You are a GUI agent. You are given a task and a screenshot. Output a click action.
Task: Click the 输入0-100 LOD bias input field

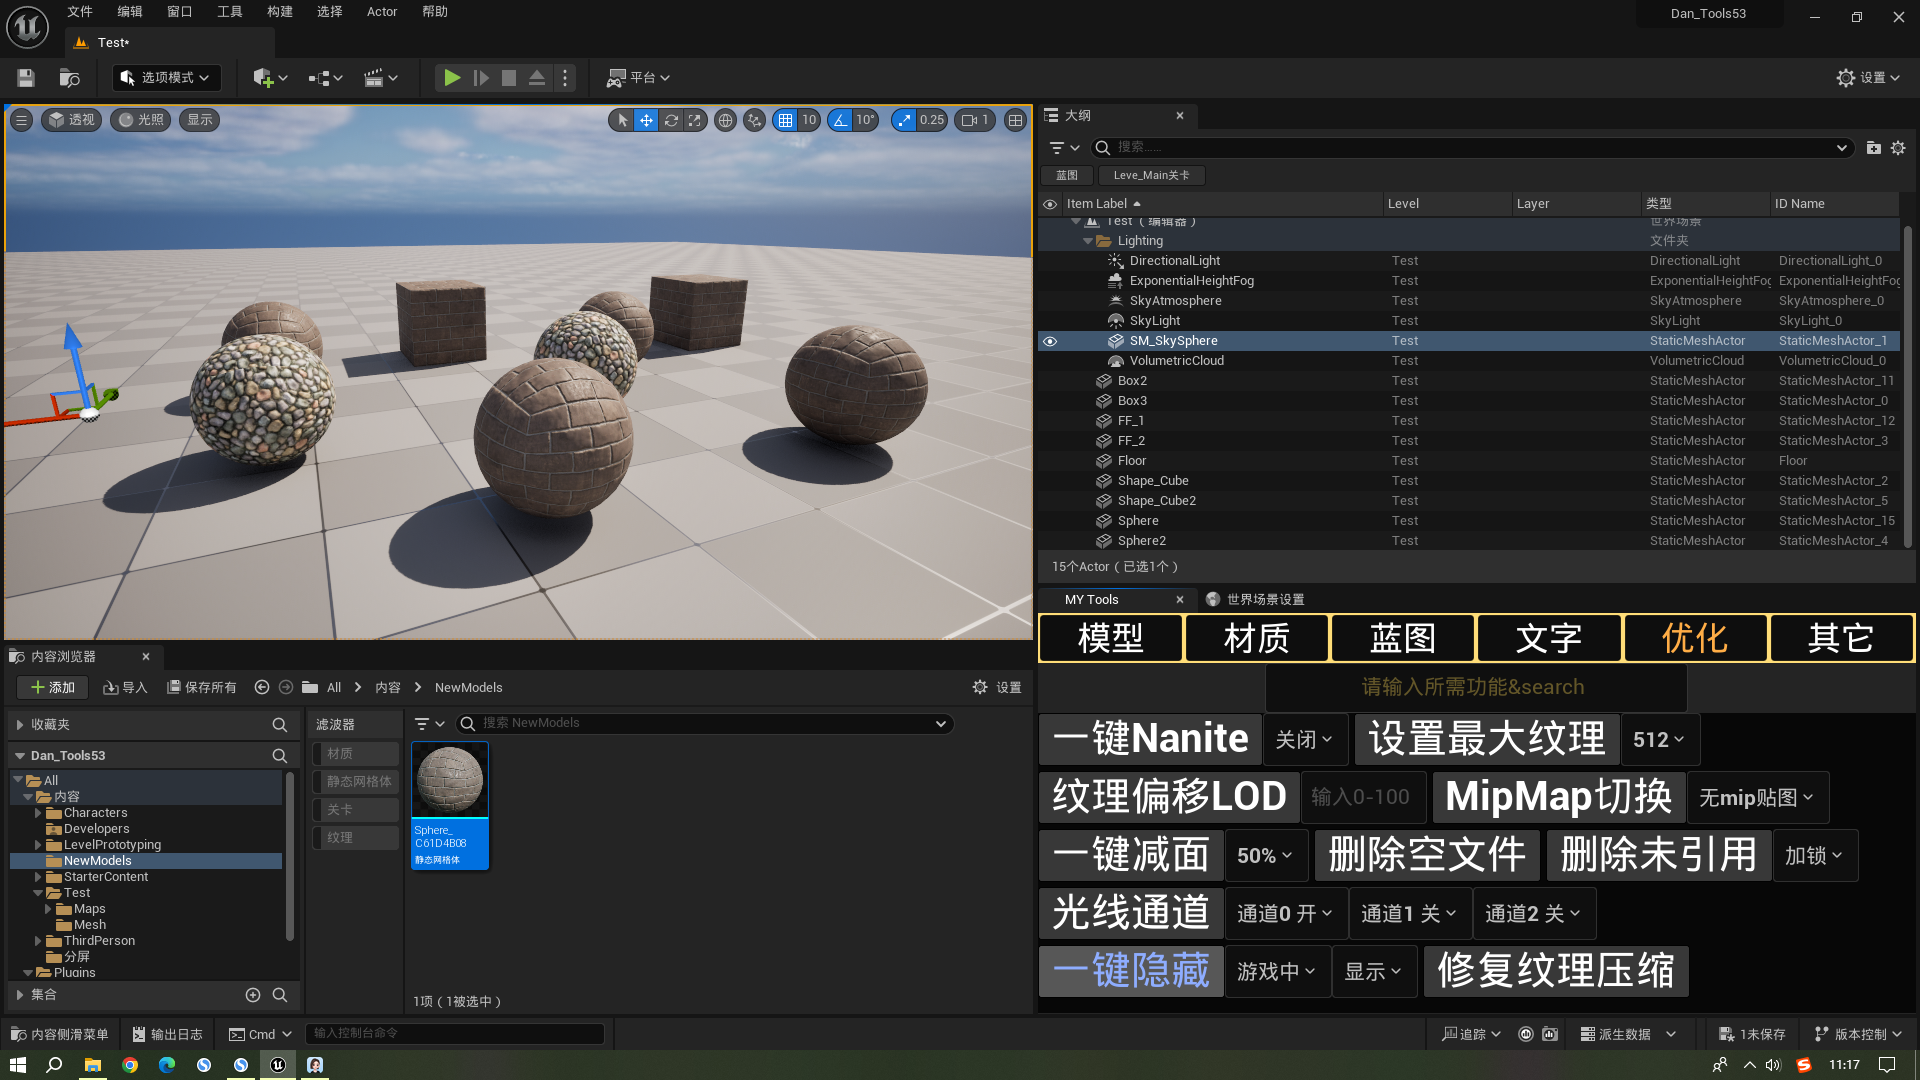[1363, 797]
